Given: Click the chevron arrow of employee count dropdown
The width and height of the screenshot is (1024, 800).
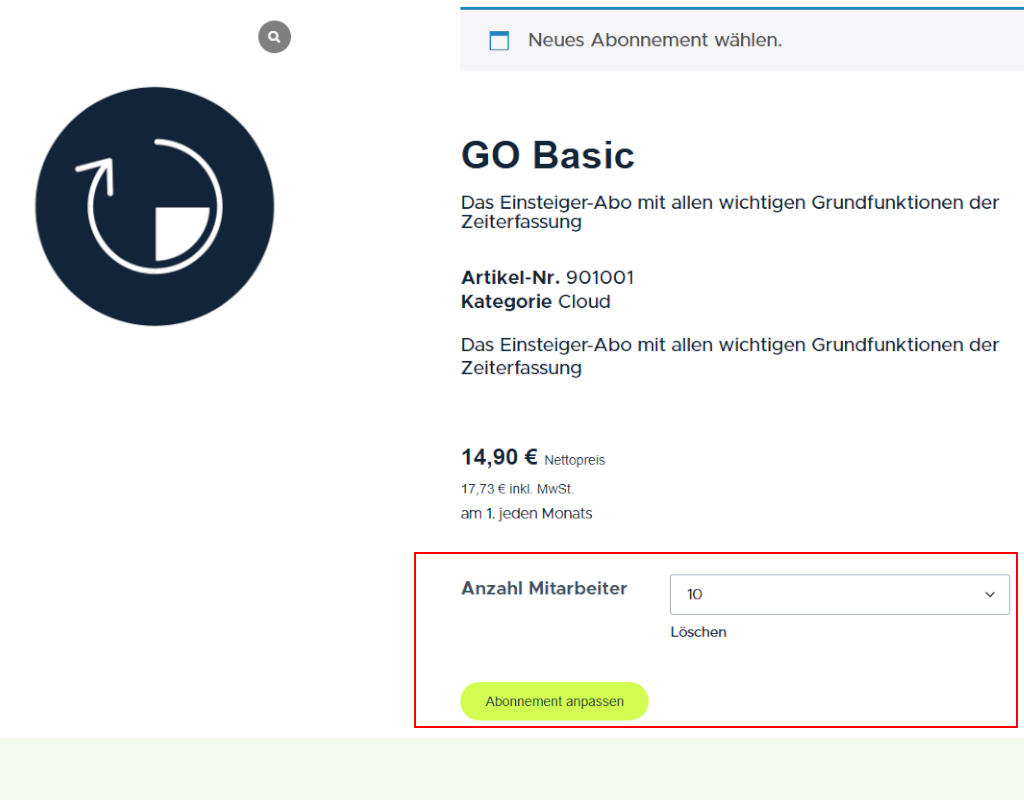Looking at the screenshot, I should pos(990,594).
